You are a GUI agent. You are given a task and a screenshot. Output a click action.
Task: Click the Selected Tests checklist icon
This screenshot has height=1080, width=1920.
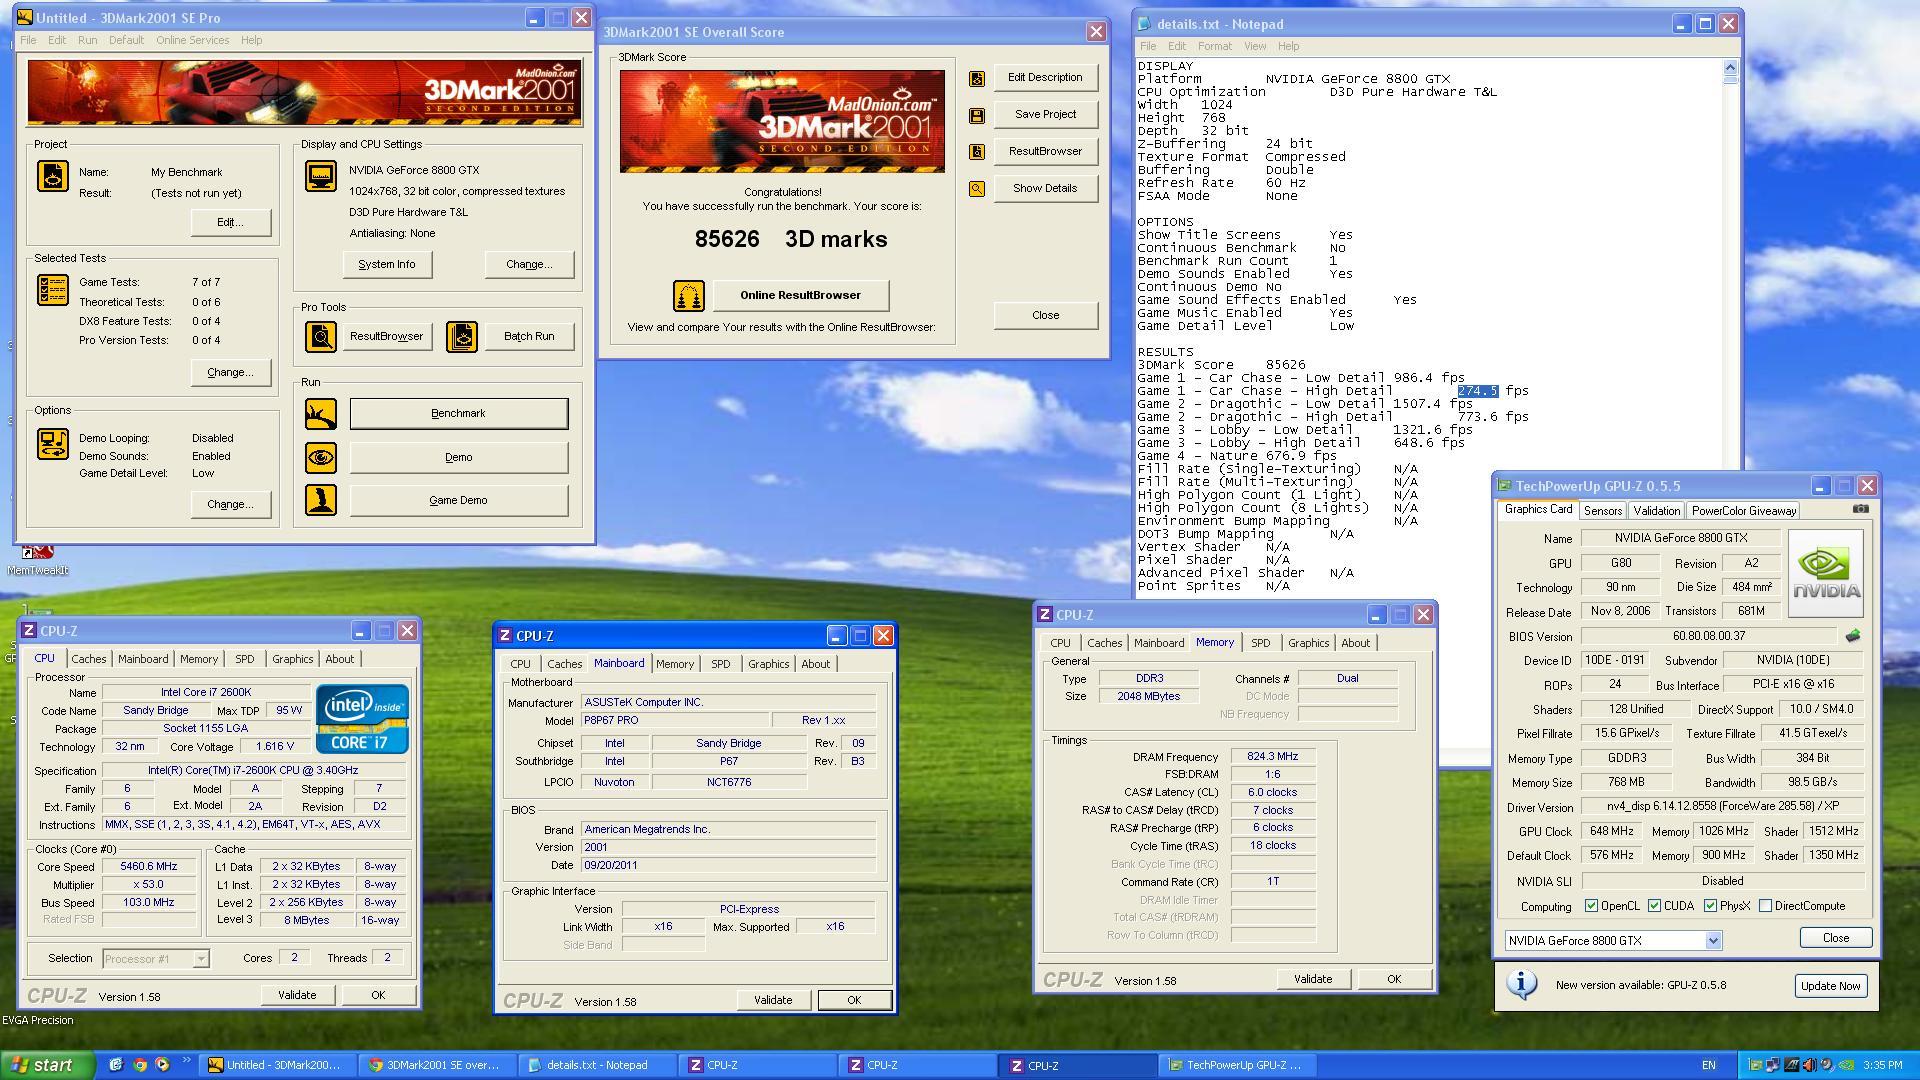pos(53,290)
